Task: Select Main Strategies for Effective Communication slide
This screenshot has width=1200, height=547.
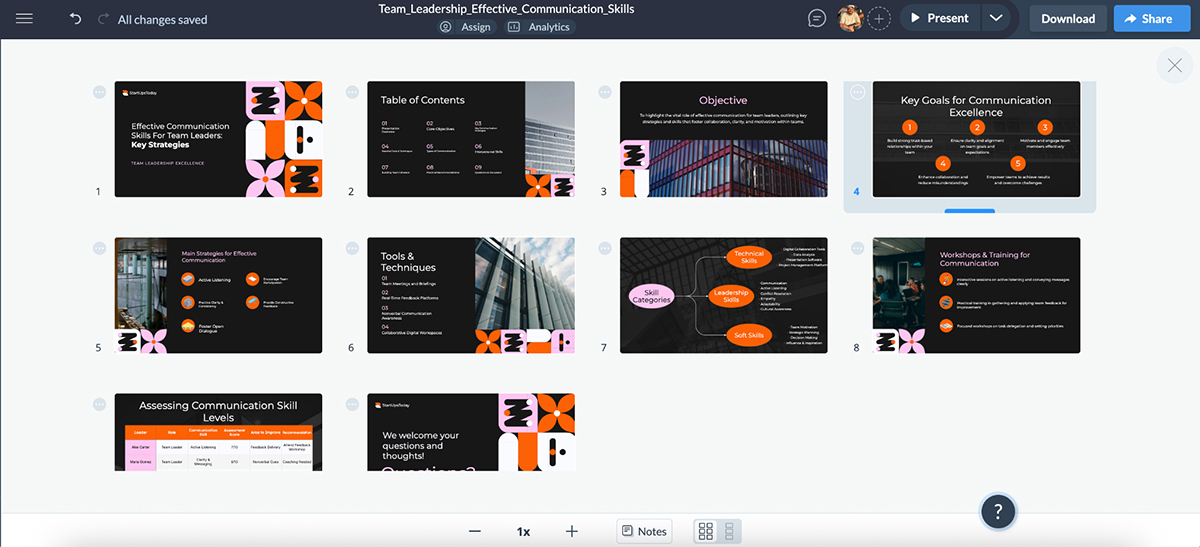Action: (219, 295)
